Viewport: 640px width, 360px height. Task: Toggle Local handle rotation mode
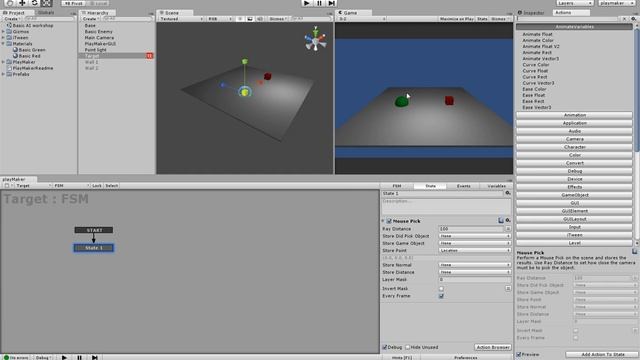click(98, 3)
